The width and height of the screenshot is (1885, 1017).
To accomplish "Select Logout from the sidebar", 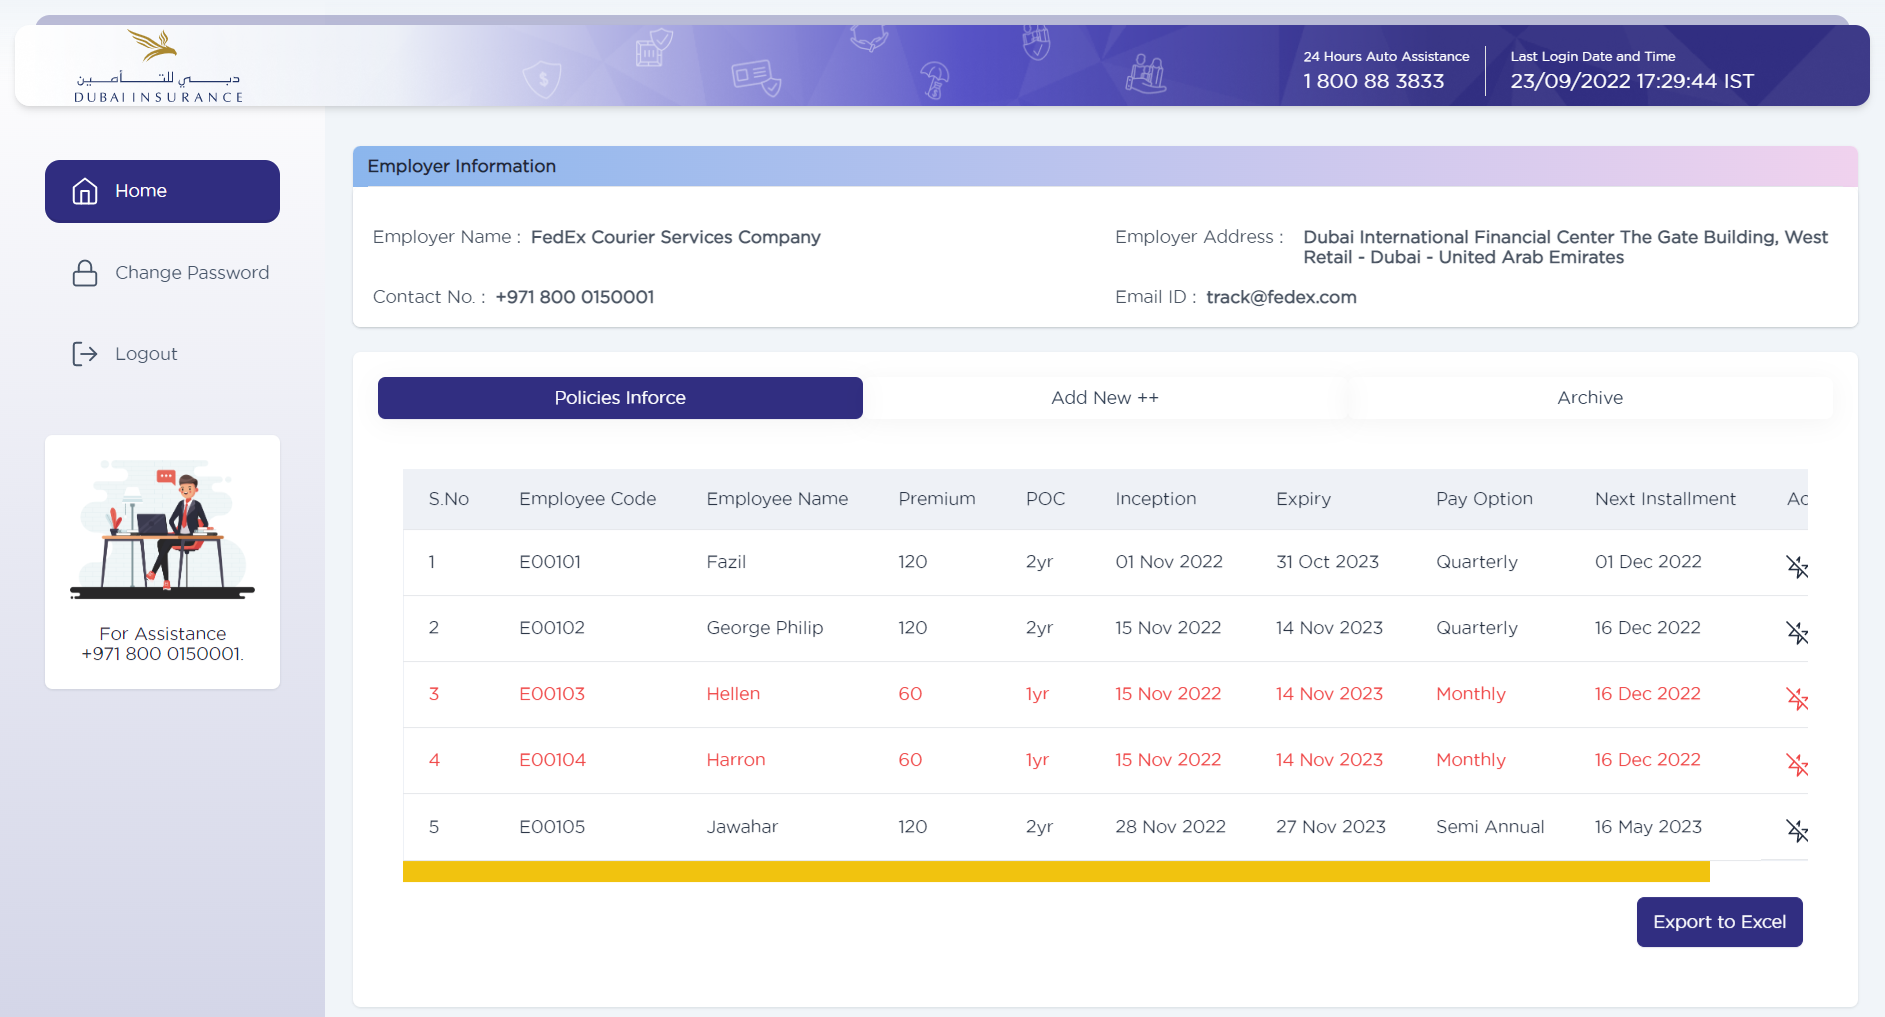I will pos(146,354).
